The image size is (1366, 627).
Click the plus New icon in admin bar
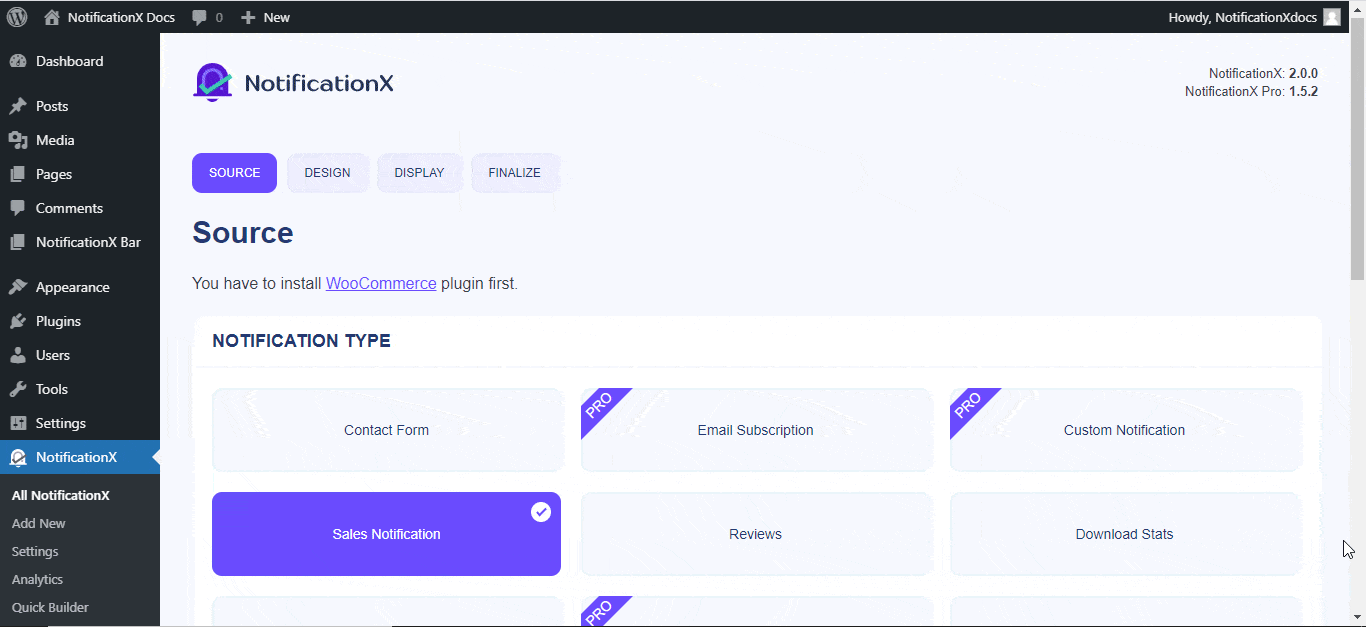click(249, 18)
